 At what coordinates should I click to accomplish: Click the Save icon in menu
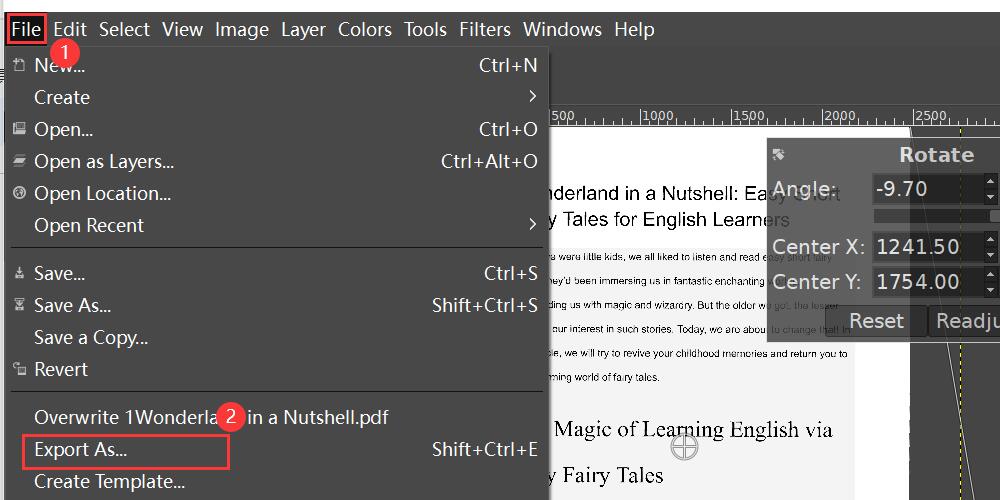[20, 272]
